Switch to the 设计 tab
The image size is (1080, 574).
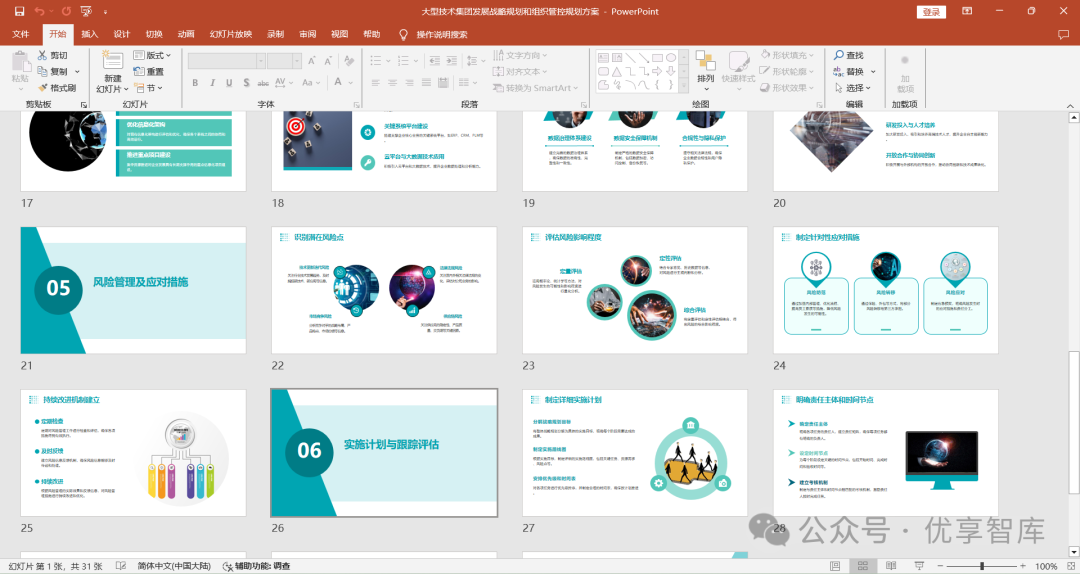[122, 34]
